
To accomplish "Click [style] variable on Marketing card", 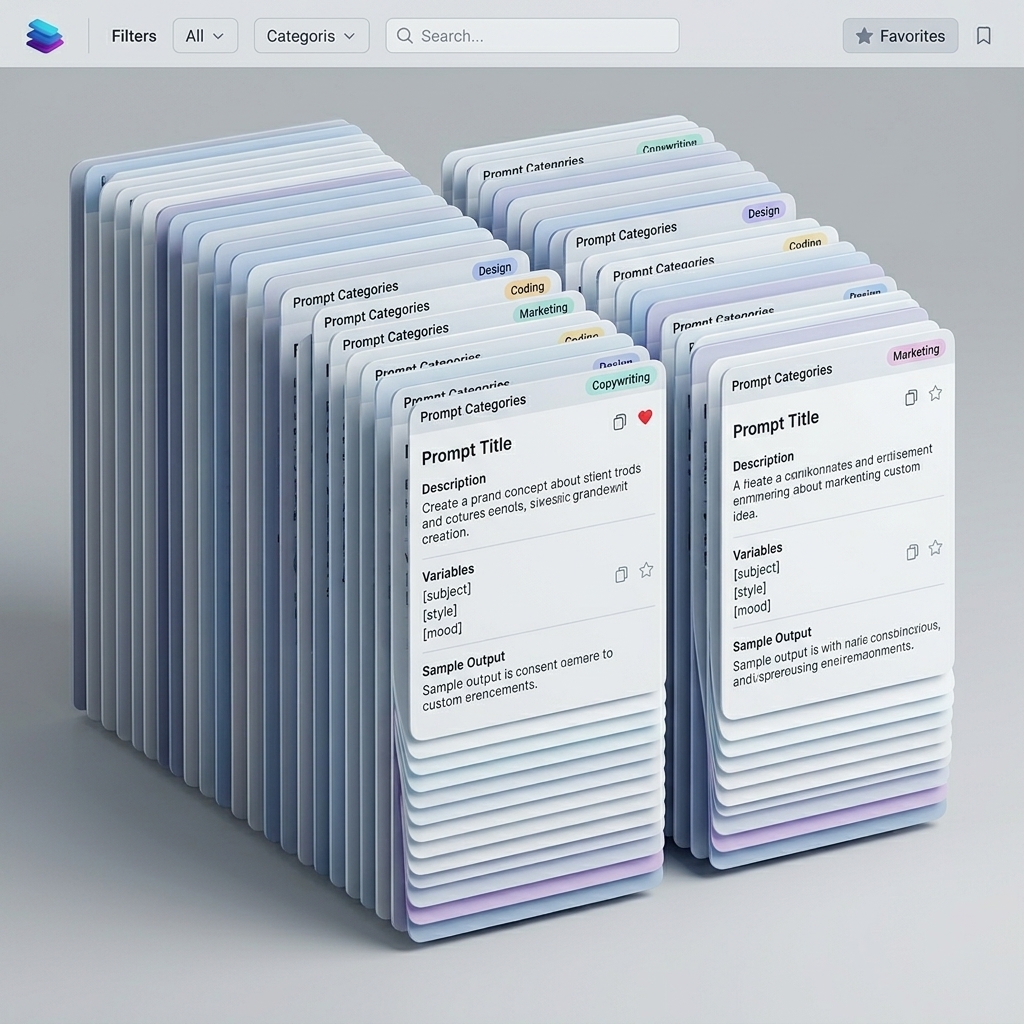I will 750,592.
